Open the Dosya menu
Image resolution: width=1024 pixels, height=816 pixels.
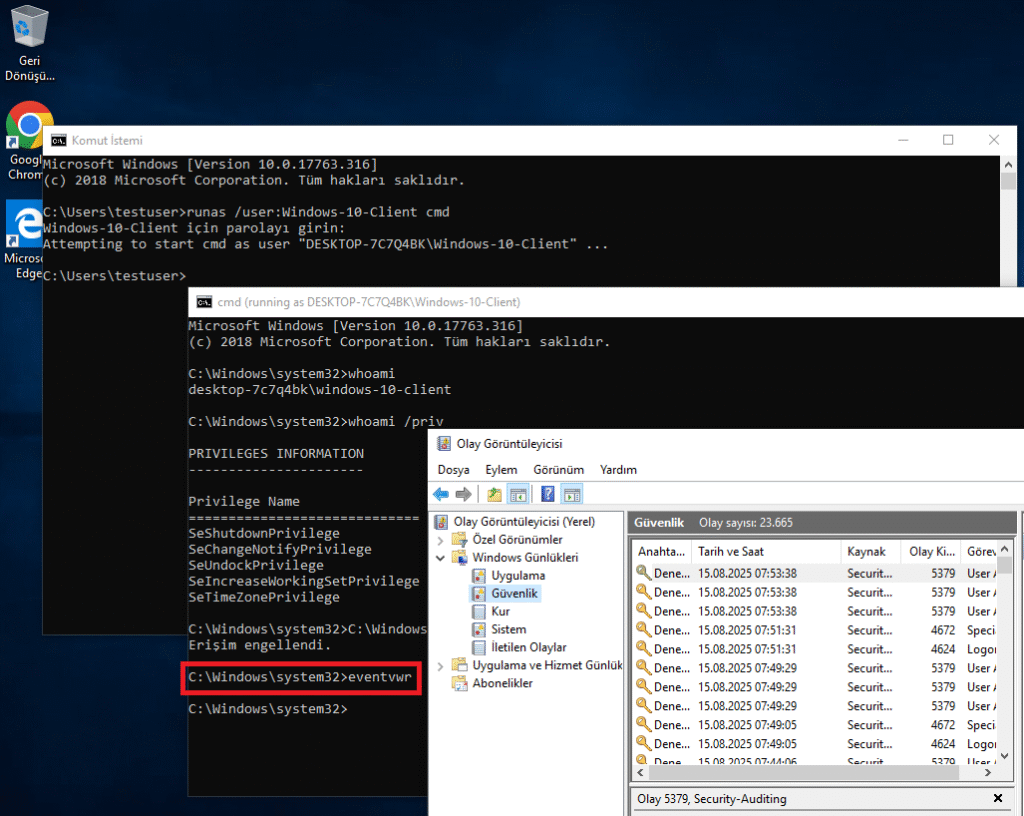[453, 470]
